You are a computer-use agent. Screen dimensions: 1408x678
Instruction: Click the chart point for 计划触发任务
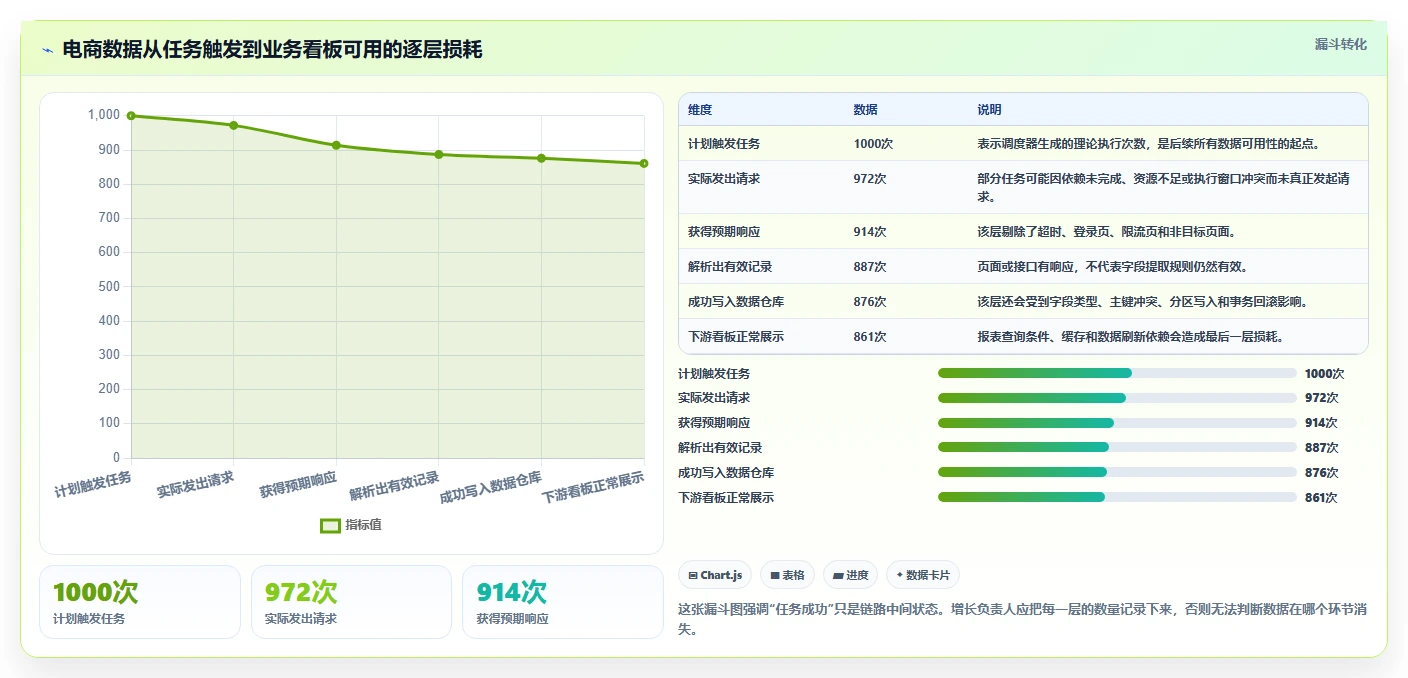tap(131, 116)
